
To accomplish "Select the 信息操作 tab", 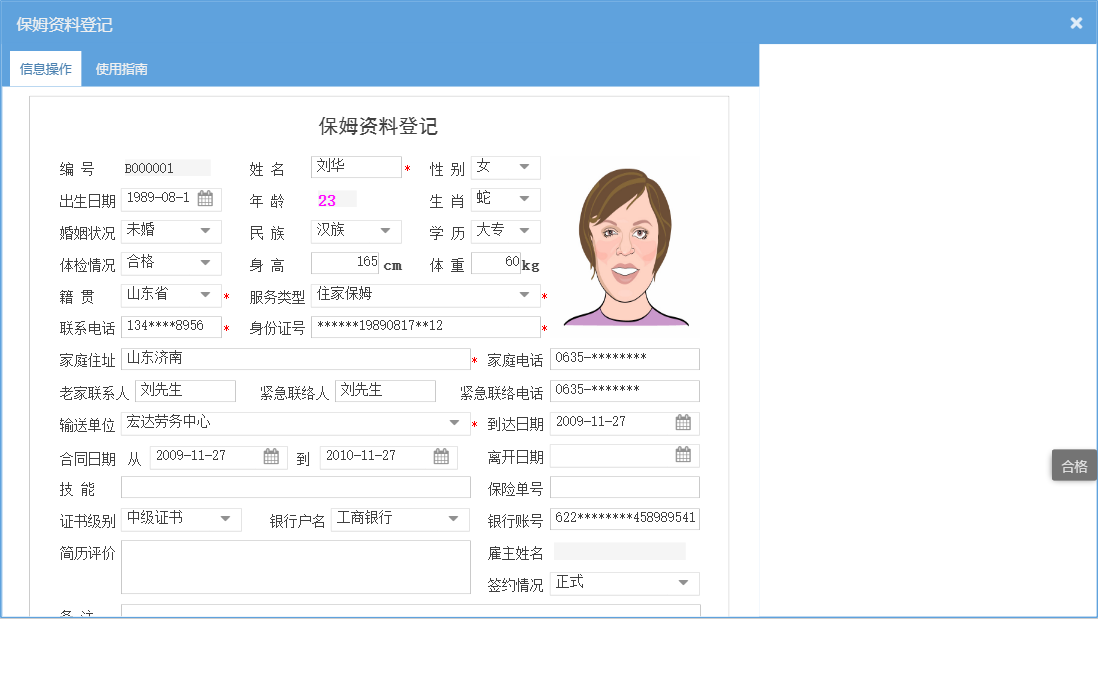I will point(44,68).
